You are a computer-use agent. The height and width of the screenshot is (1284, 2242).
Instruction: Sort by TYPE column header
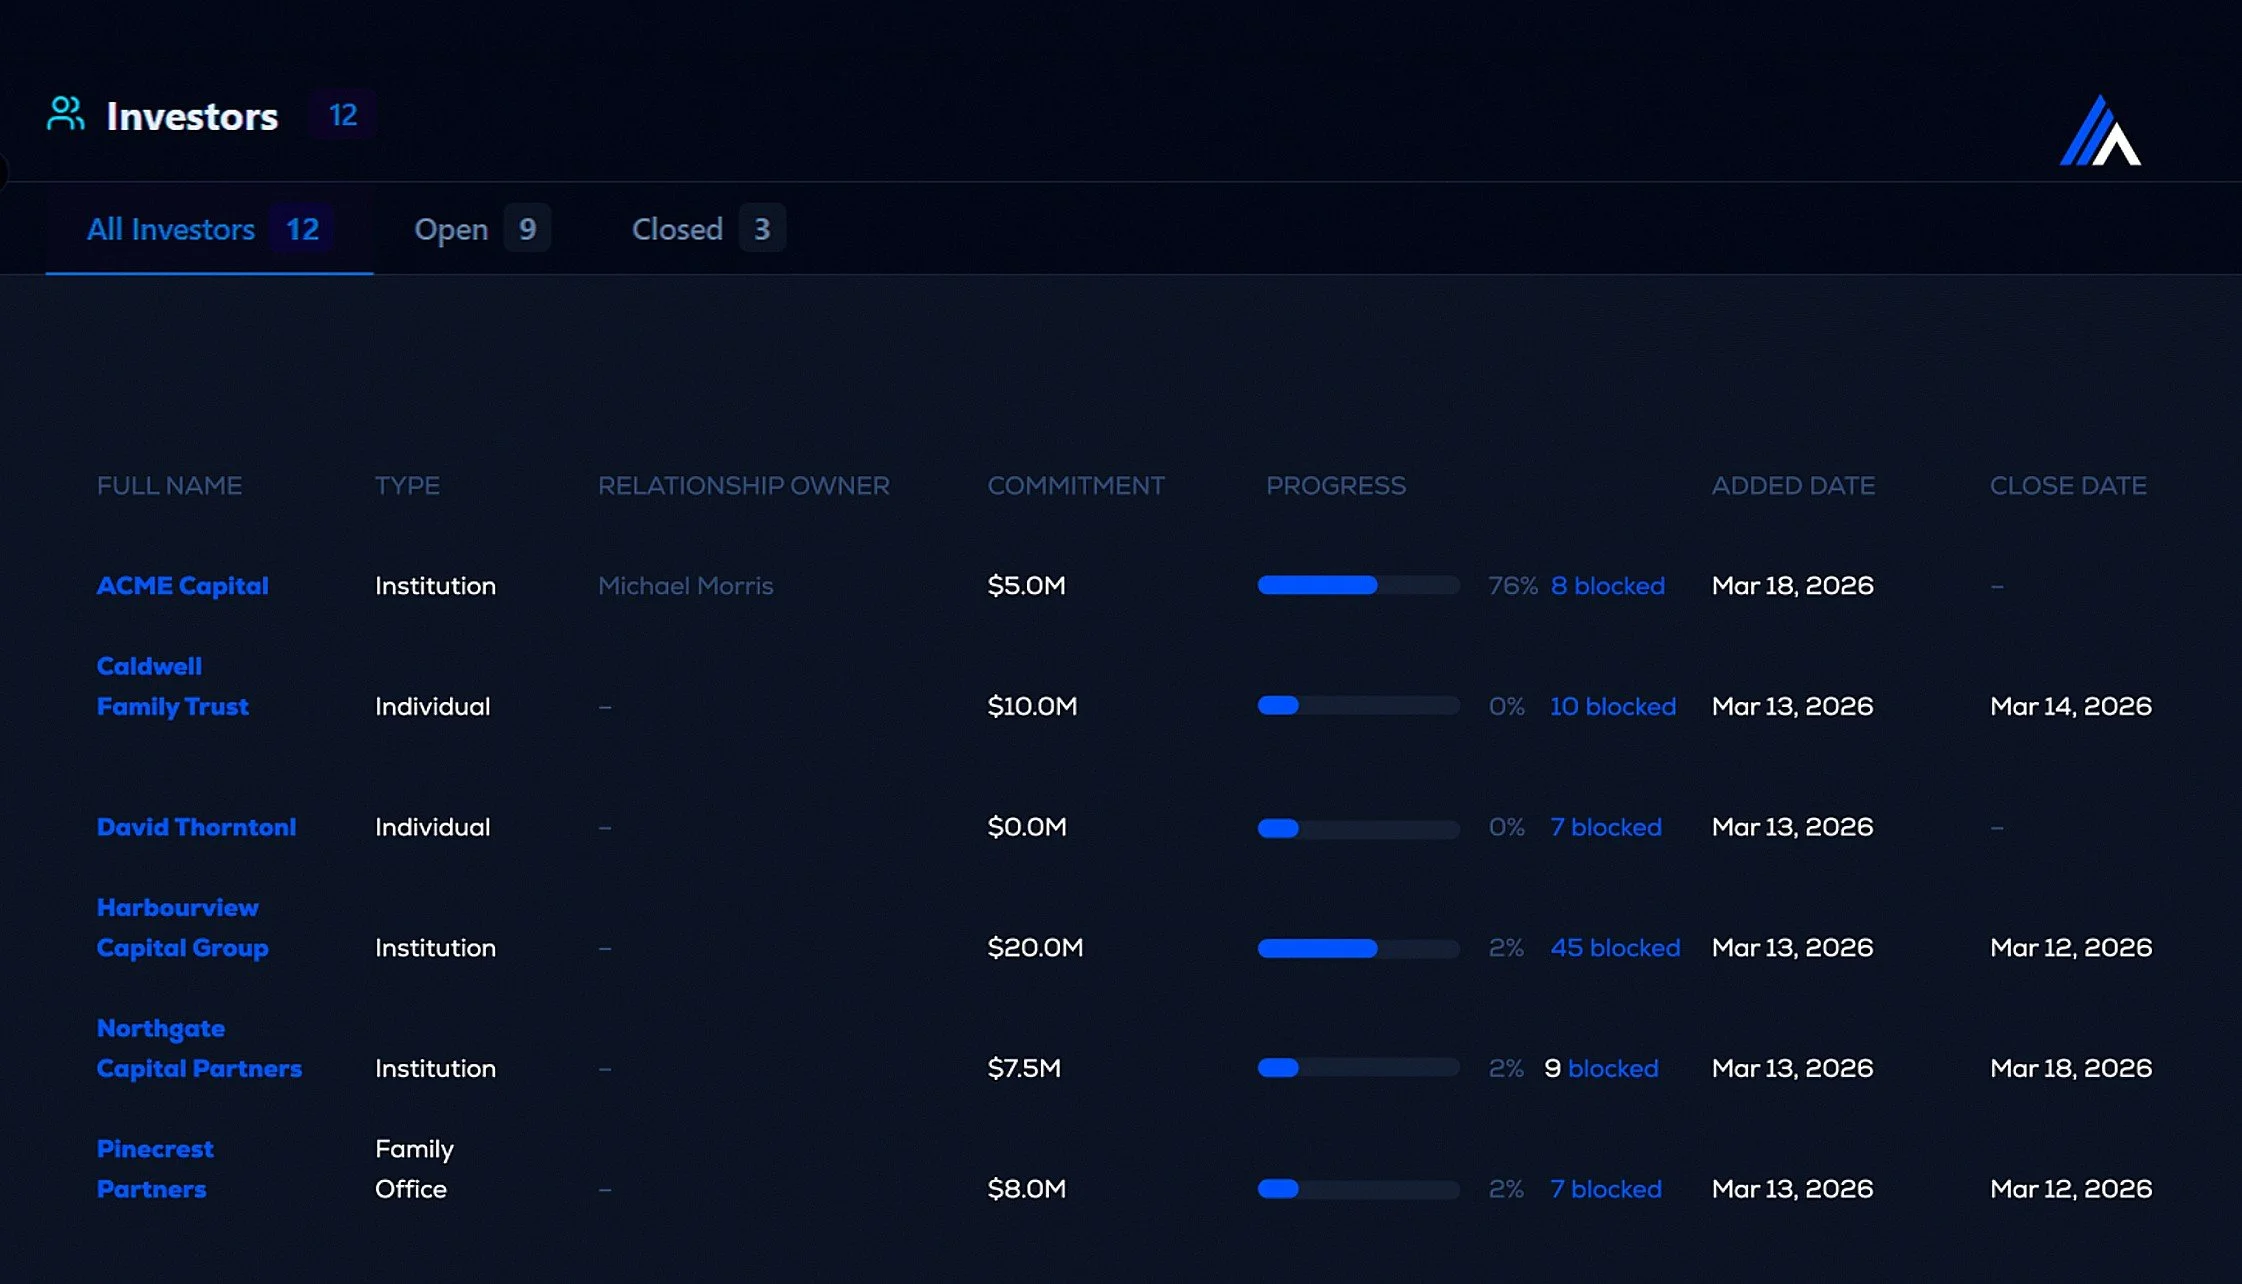pos(407,485)
